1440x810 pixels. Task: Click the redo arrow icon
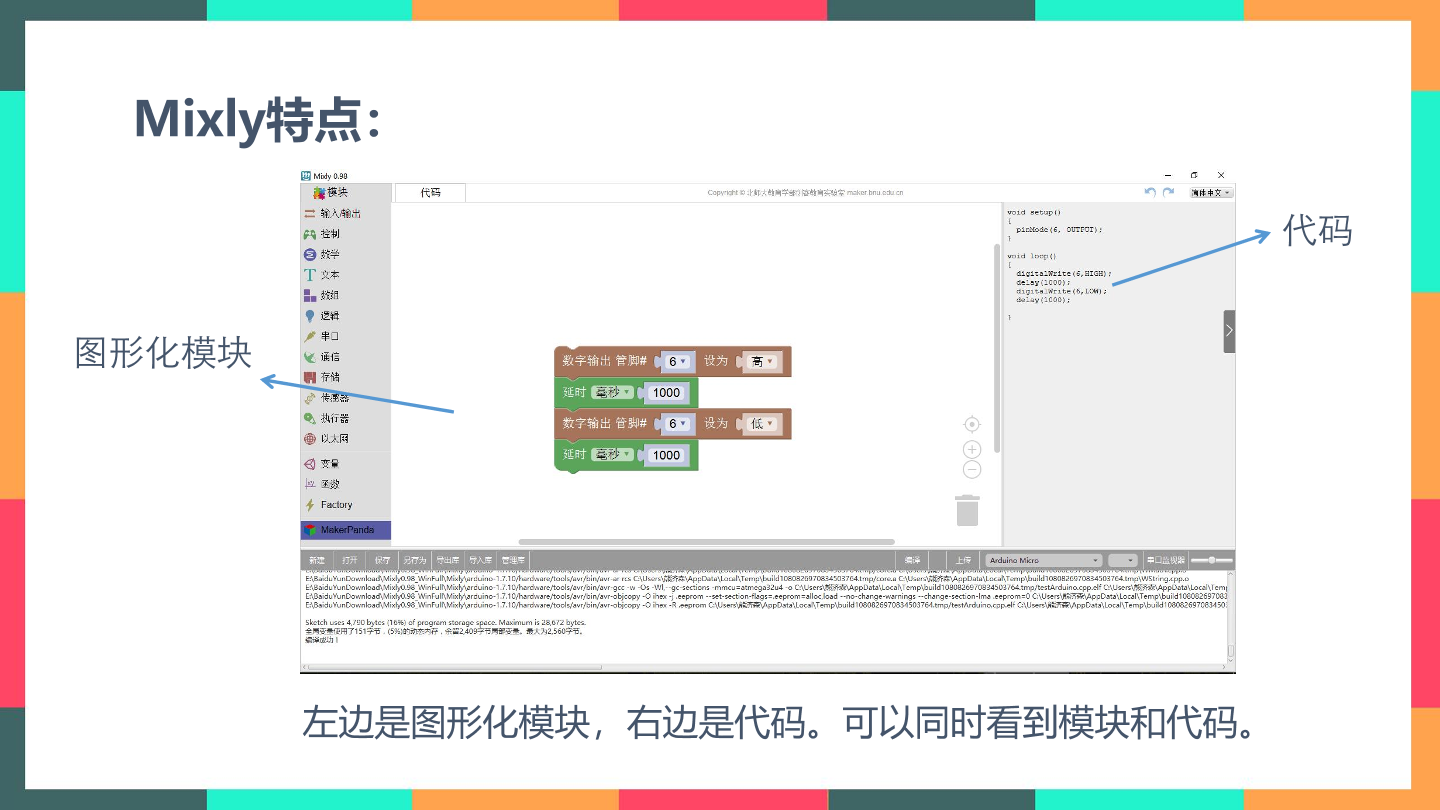pos(1168,192)
